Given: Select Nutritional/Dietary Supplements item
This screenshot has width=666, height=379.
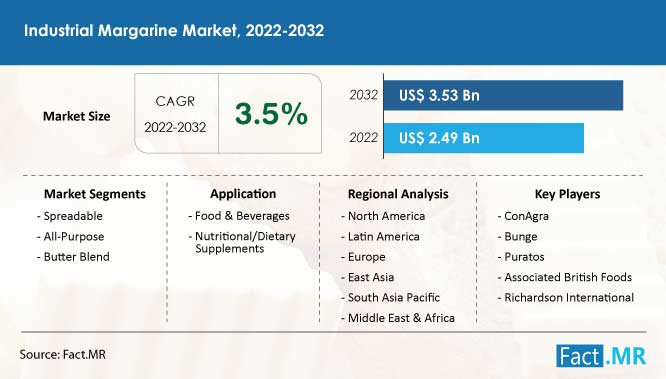Looking at the screenshot, I should click(242, 242).
